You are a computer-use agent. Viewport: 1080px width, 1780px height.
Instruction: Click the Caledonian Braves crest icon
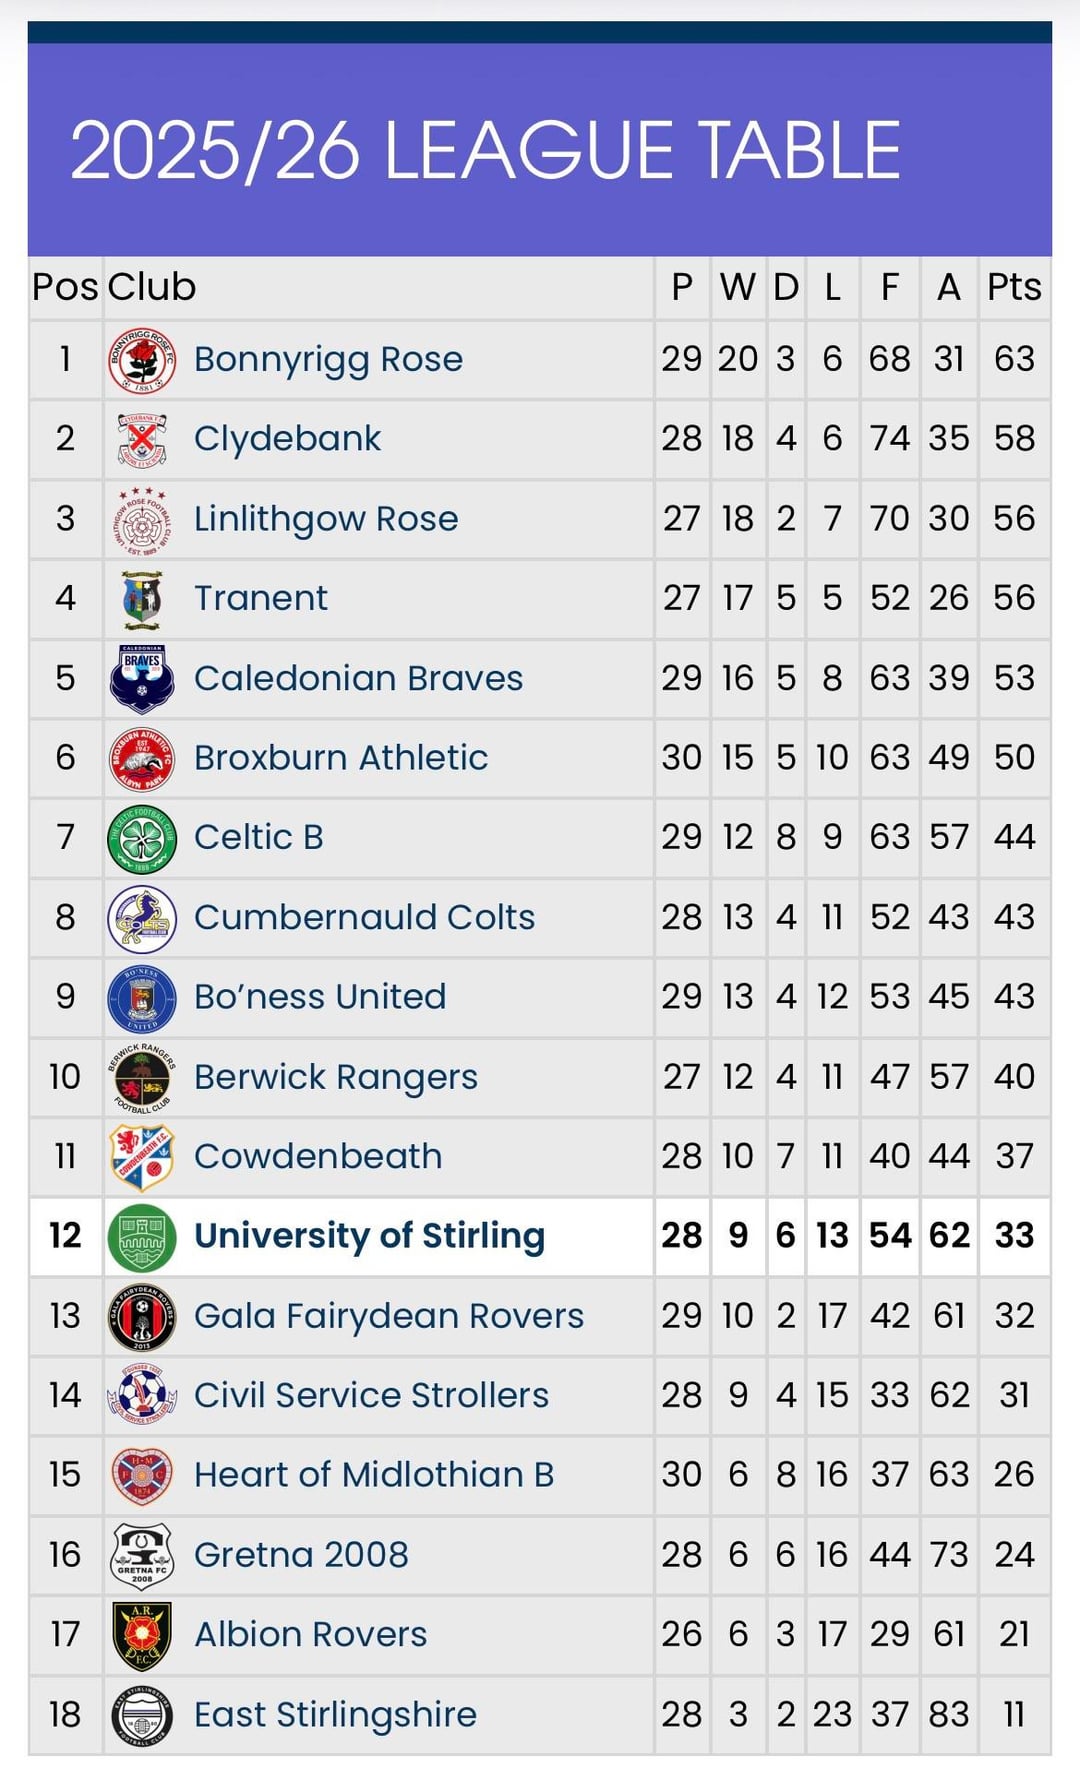click(142, 678)
